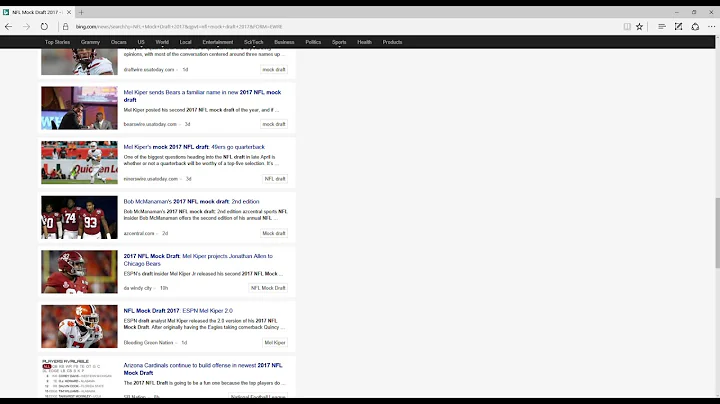Viewport: 720px width, 404px height.
Task: Click the 'NFL draft' tag for ninerswire article
Action: pyautogui.click(x=275, y=179)
